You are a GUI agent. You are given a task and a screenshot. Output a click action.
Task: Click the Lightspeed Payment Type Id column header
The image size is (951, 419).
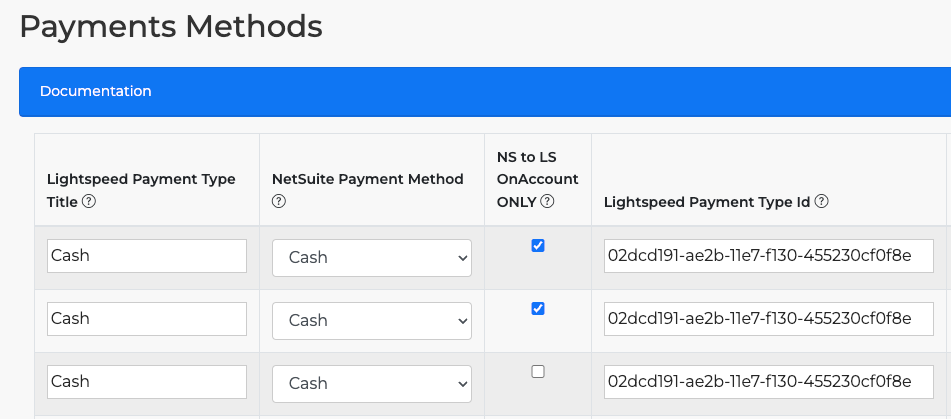coord(707,201)
